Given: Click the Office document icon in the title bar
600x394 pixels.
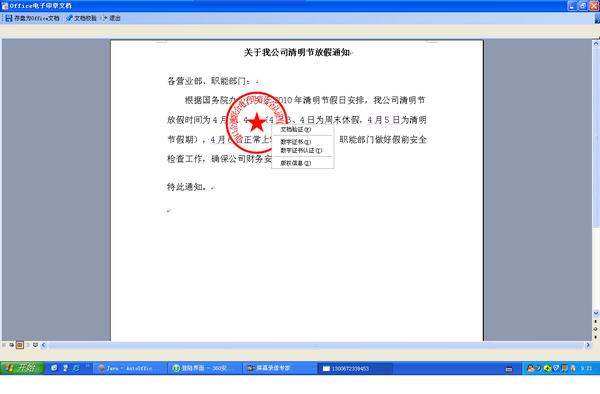Looking at the screenshot, I should click(x=5, y=6).
